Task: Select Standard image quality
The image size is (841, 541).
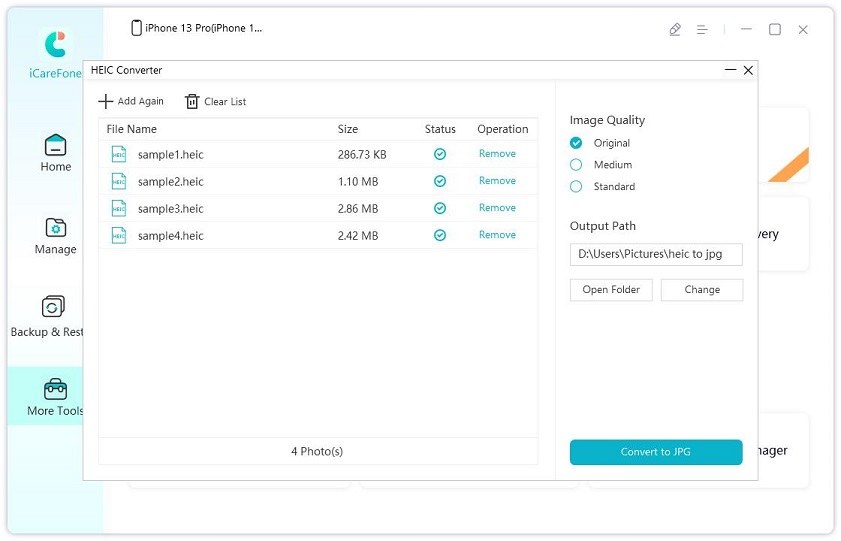Action: click(x=576, y=187)
